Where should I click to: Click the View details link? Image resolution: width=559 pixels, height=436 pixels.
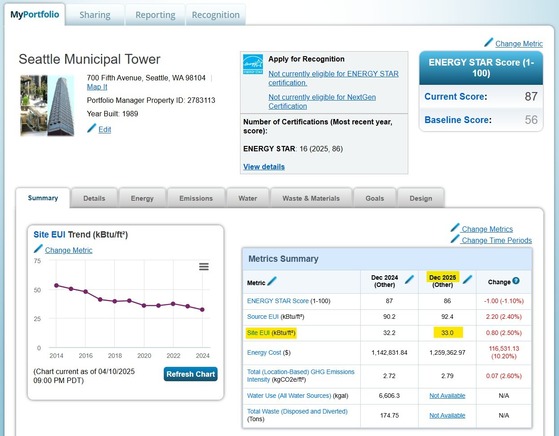(x=264, y=166)
